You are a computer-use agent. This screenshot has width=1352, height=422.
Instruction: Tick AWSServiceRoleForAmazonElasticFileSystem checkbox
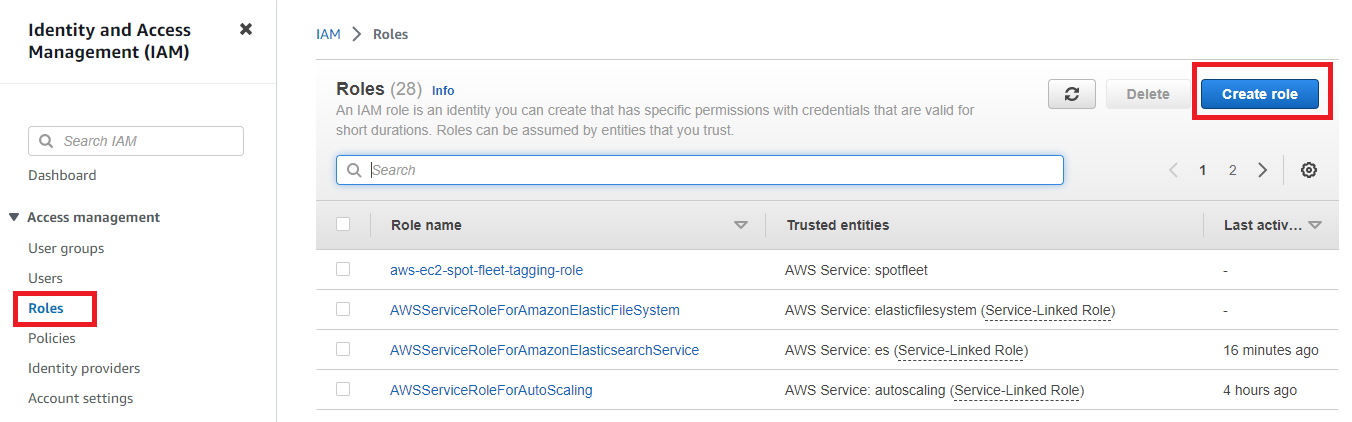(x=343, y=310)
